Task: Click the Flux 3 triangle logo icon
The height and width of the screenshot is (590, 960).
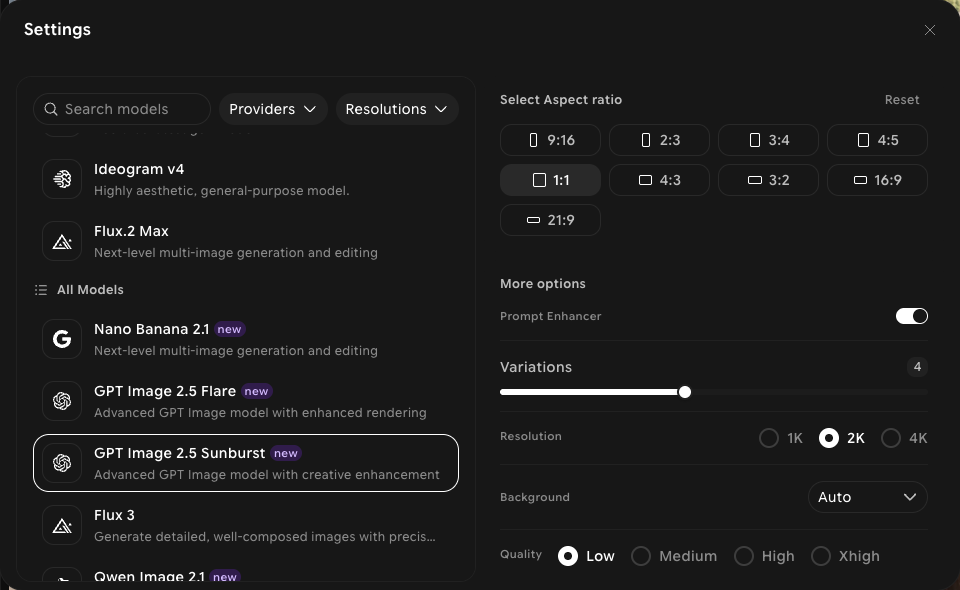Action: [x=62, y=525]
